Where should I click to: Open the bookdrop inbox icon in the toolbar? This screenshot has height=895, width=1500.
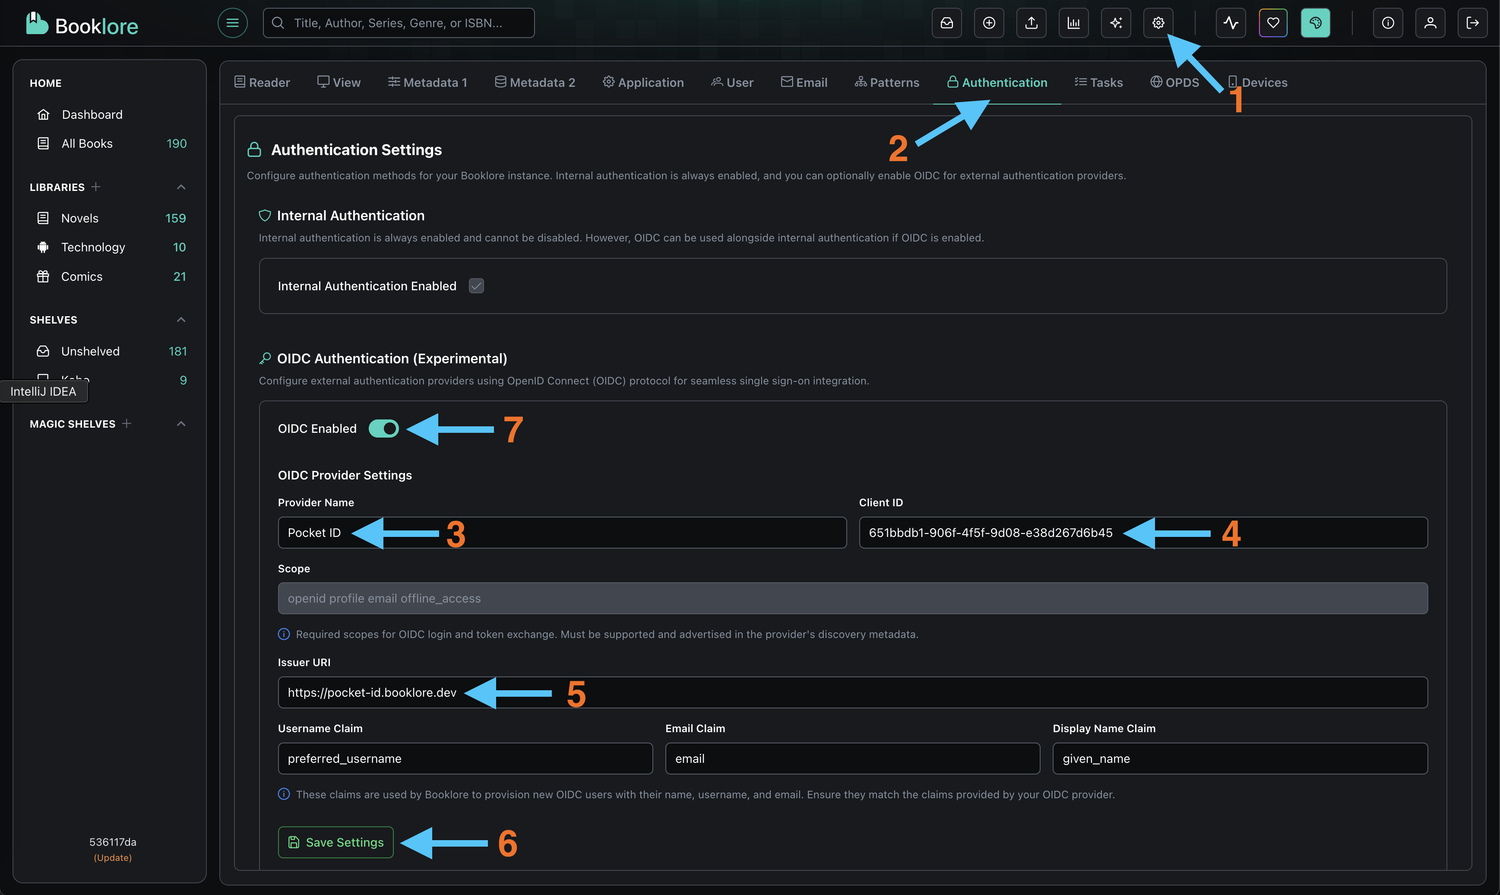click(x=946, y=22)
